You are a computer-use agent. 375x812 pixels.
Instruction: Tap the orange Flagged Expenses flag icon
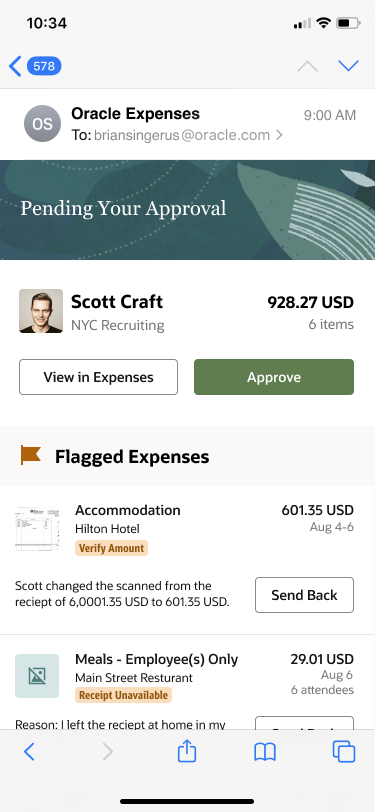pos(31,455)
